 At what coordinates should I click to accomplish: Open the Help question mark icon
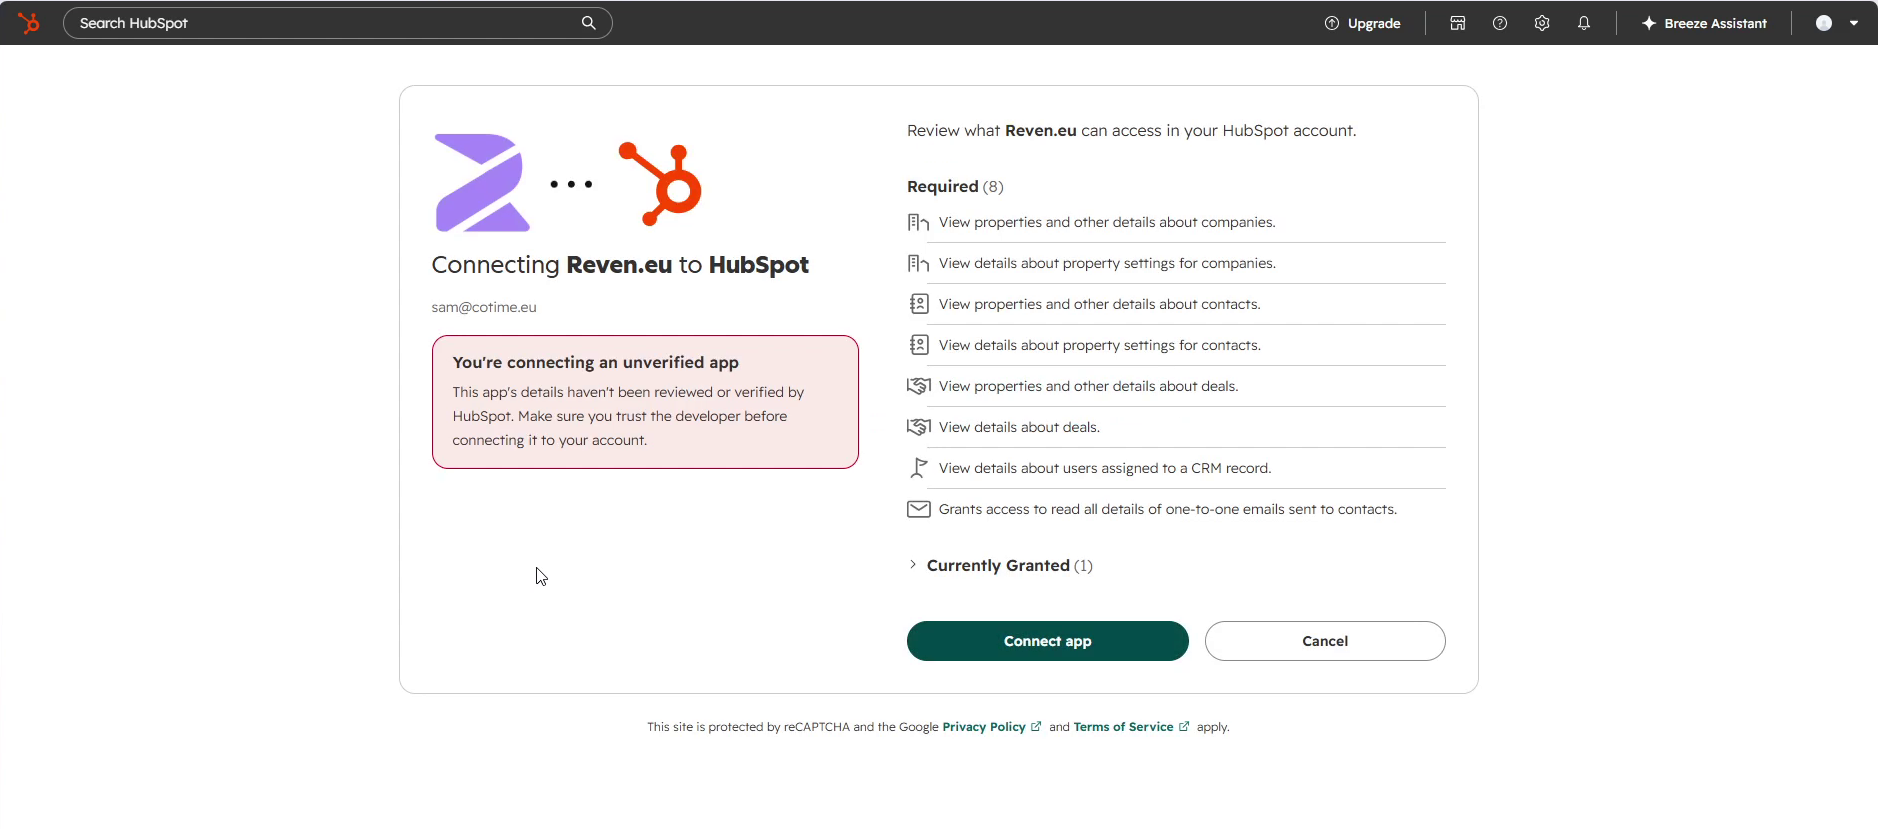pyautogui.click(x=1500, y=23)
